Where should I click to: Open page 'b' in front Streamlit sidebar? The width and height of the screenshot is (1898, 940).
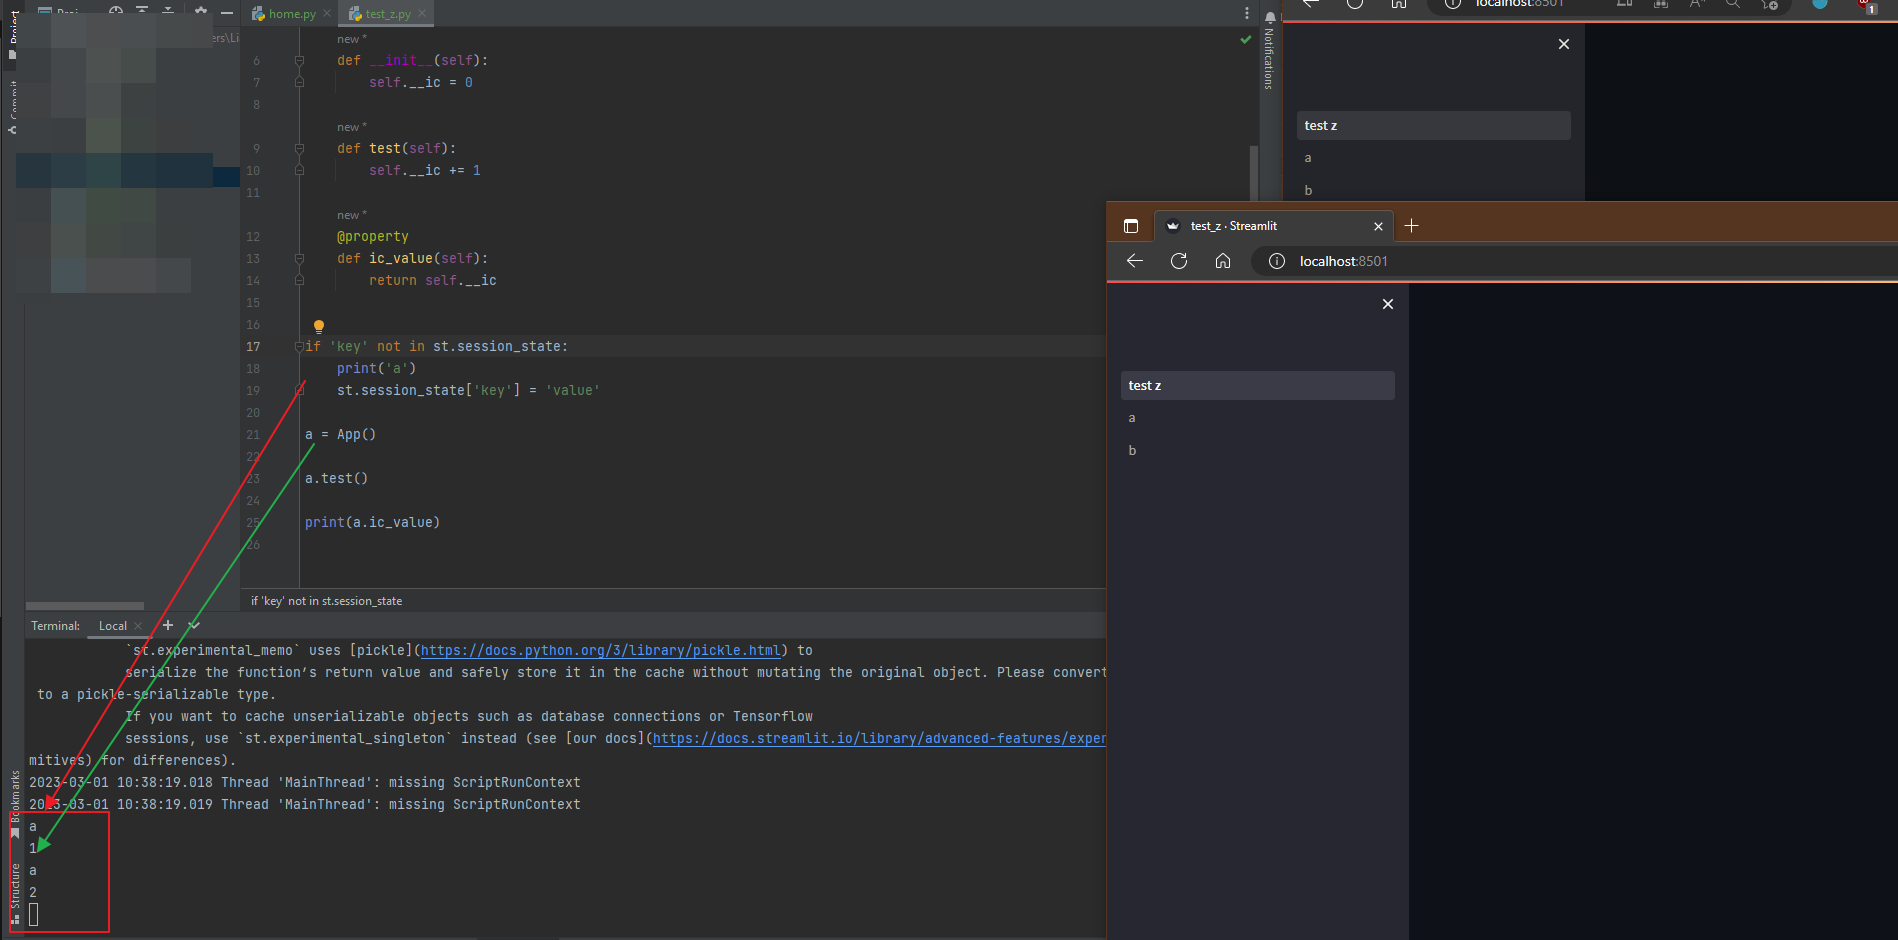coord(1258,450)
